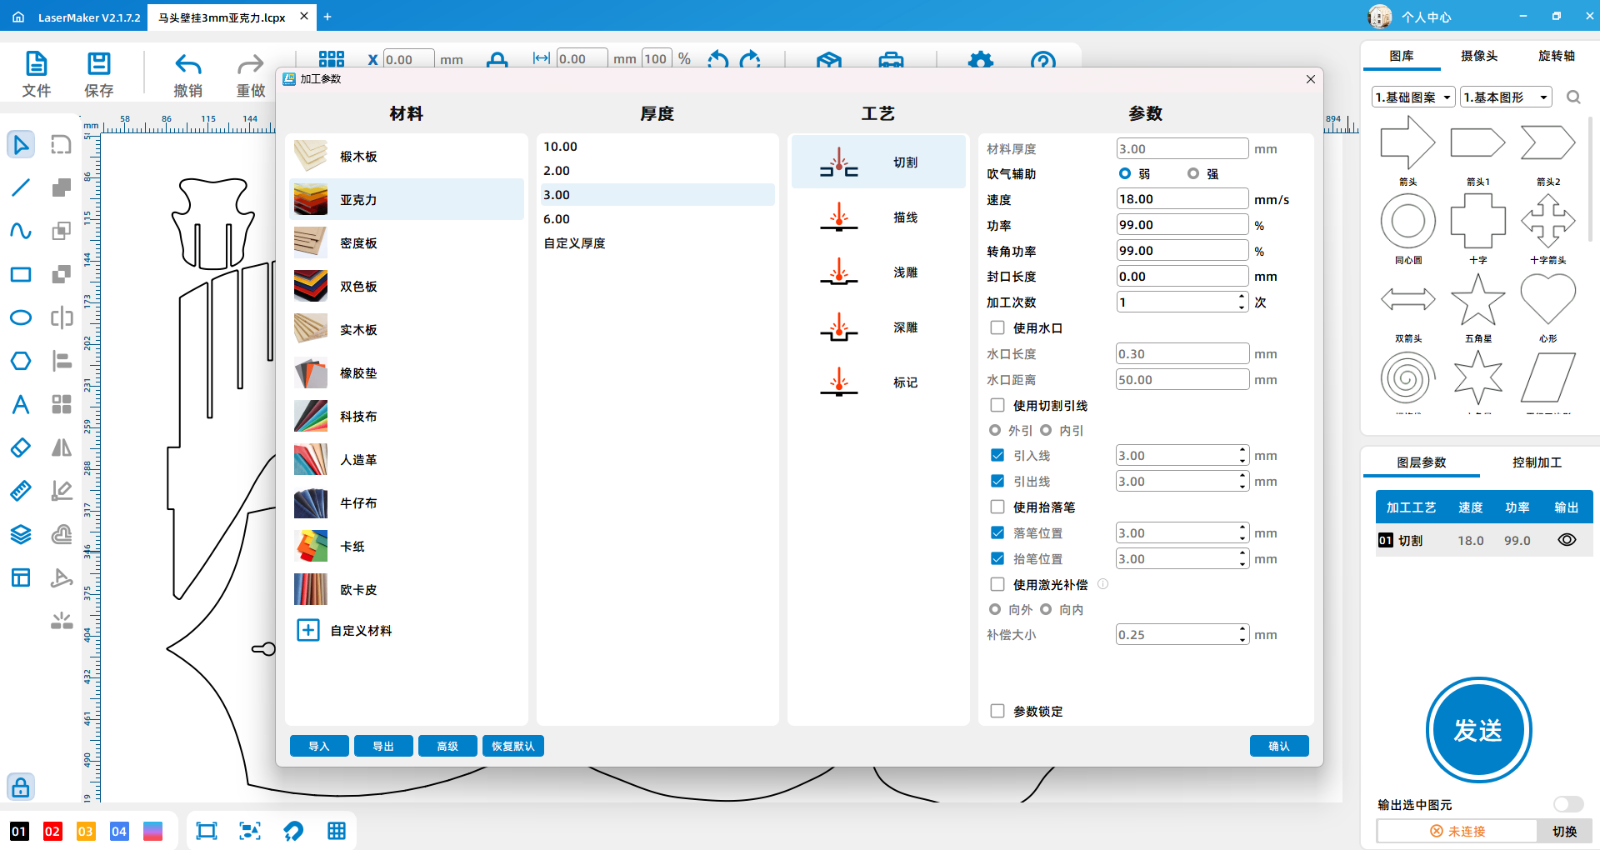Select the 描线 line tracing process
1600x850 pixels.
879,217
